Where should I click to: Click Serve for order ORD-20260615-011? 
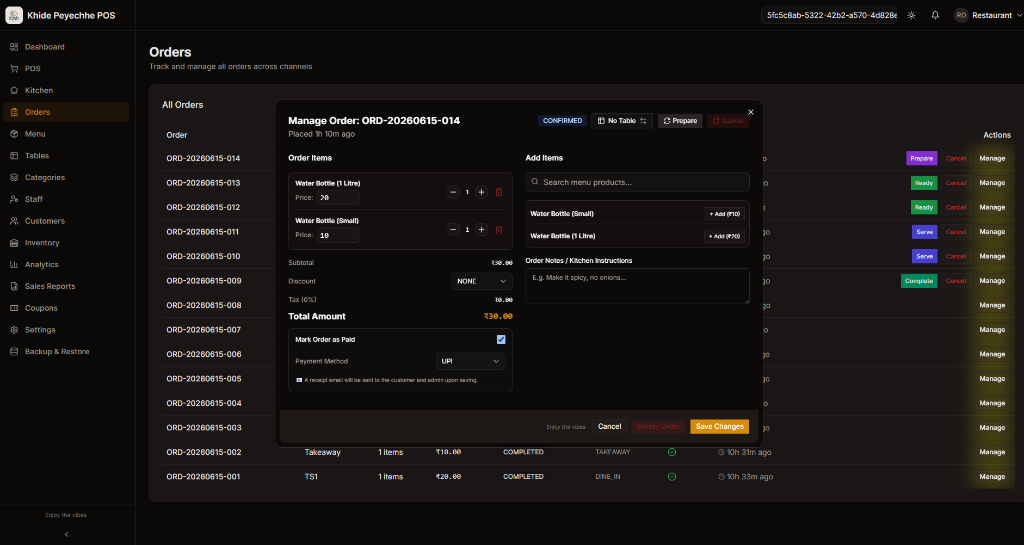point(924,232)
